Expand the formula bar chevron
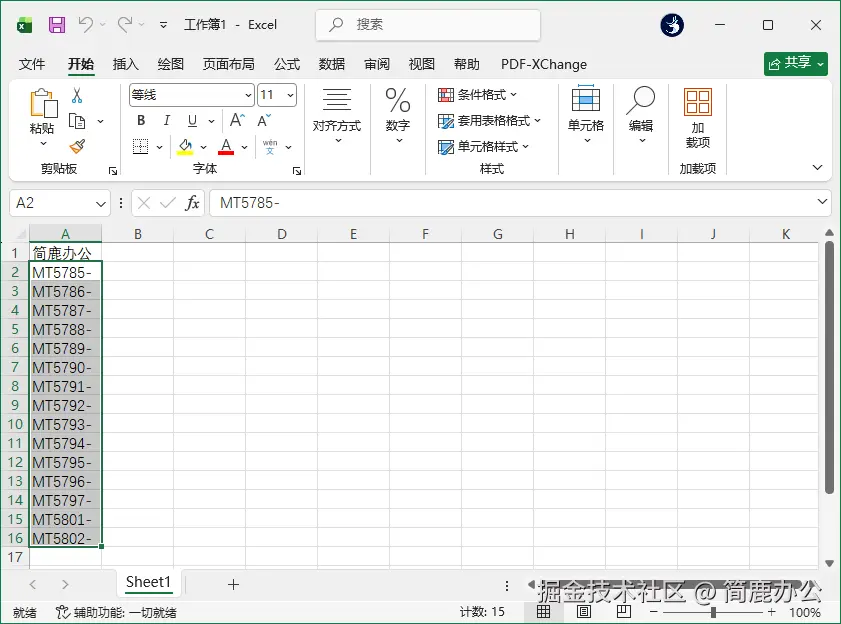Viewport: 841px width, 624px height. (822, 202)
